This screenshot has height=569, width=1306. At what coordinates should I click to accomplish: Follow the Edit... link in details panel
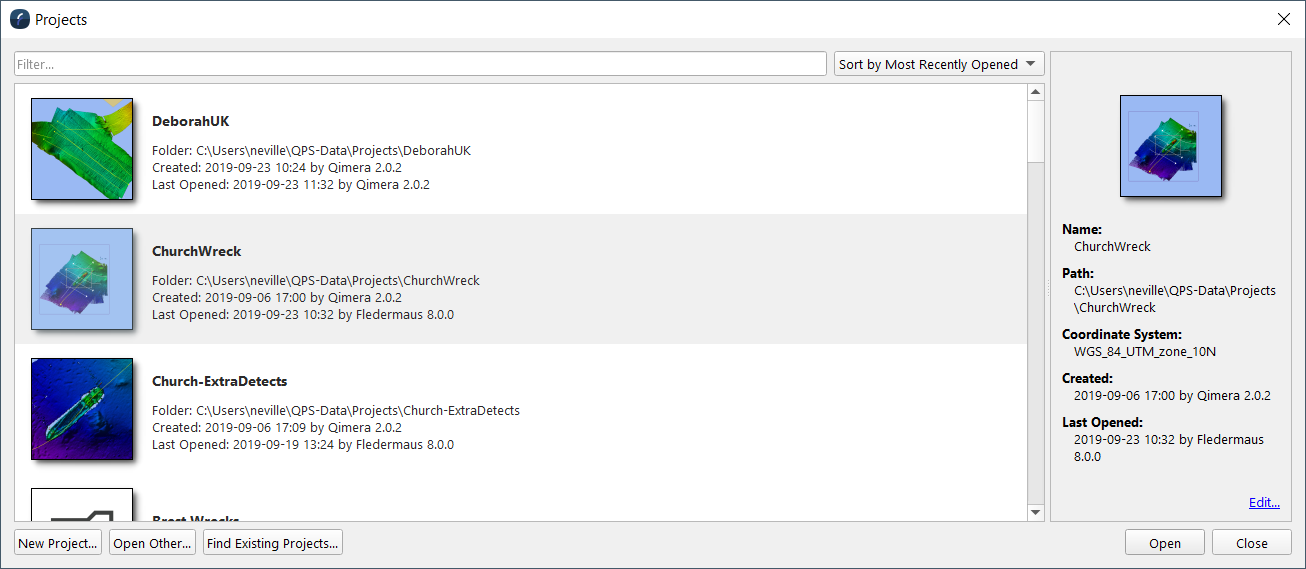tap(1264, 502)
